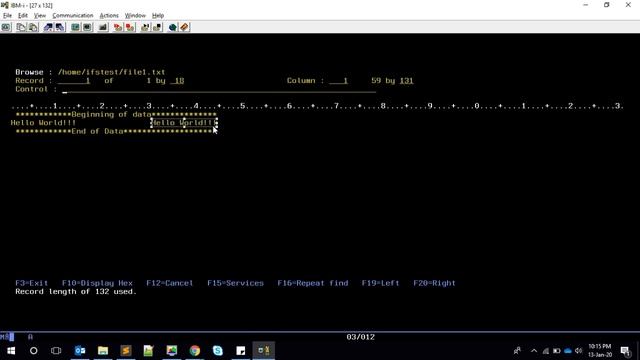Click the taskbar clock showing 10:15 PM
Screen dimensions: 640x360
[600, 351]
